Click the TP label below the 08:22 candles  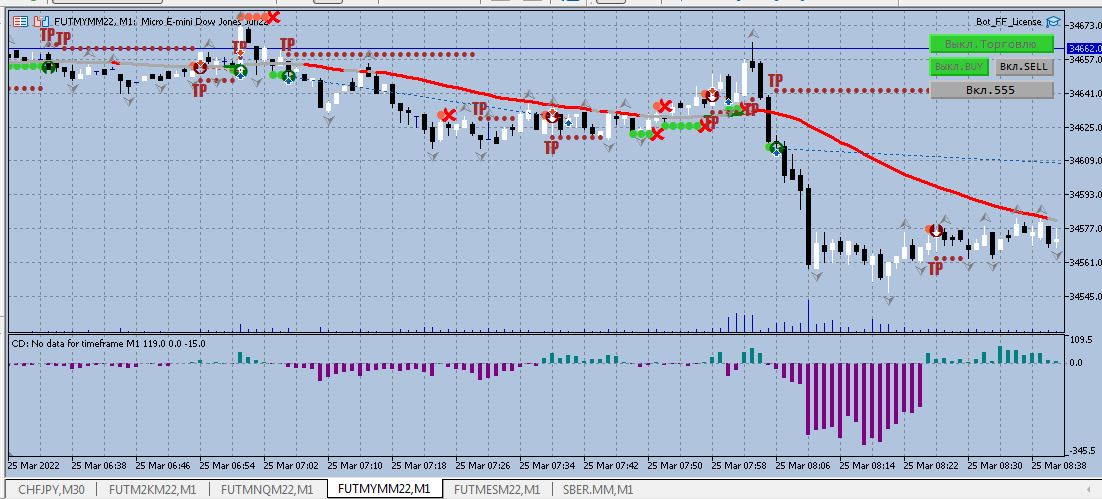[x=935, y=268]
